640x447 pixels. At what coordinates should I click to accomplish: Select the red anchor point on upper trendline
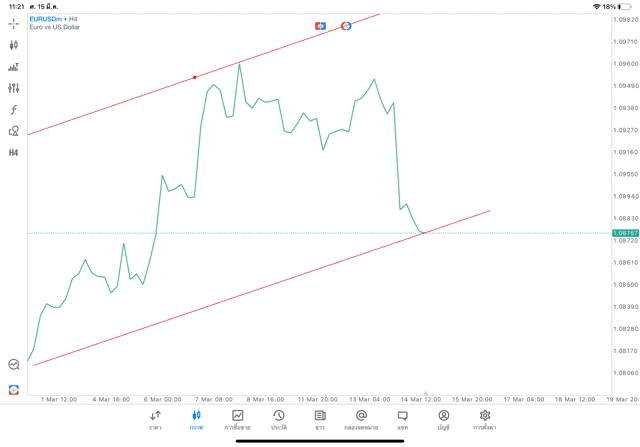click(x=195, y=77)
